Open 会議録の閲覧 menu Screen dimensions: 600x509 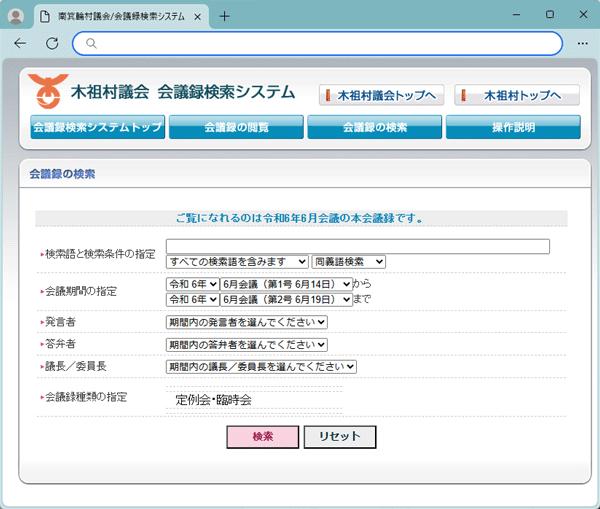236,127
